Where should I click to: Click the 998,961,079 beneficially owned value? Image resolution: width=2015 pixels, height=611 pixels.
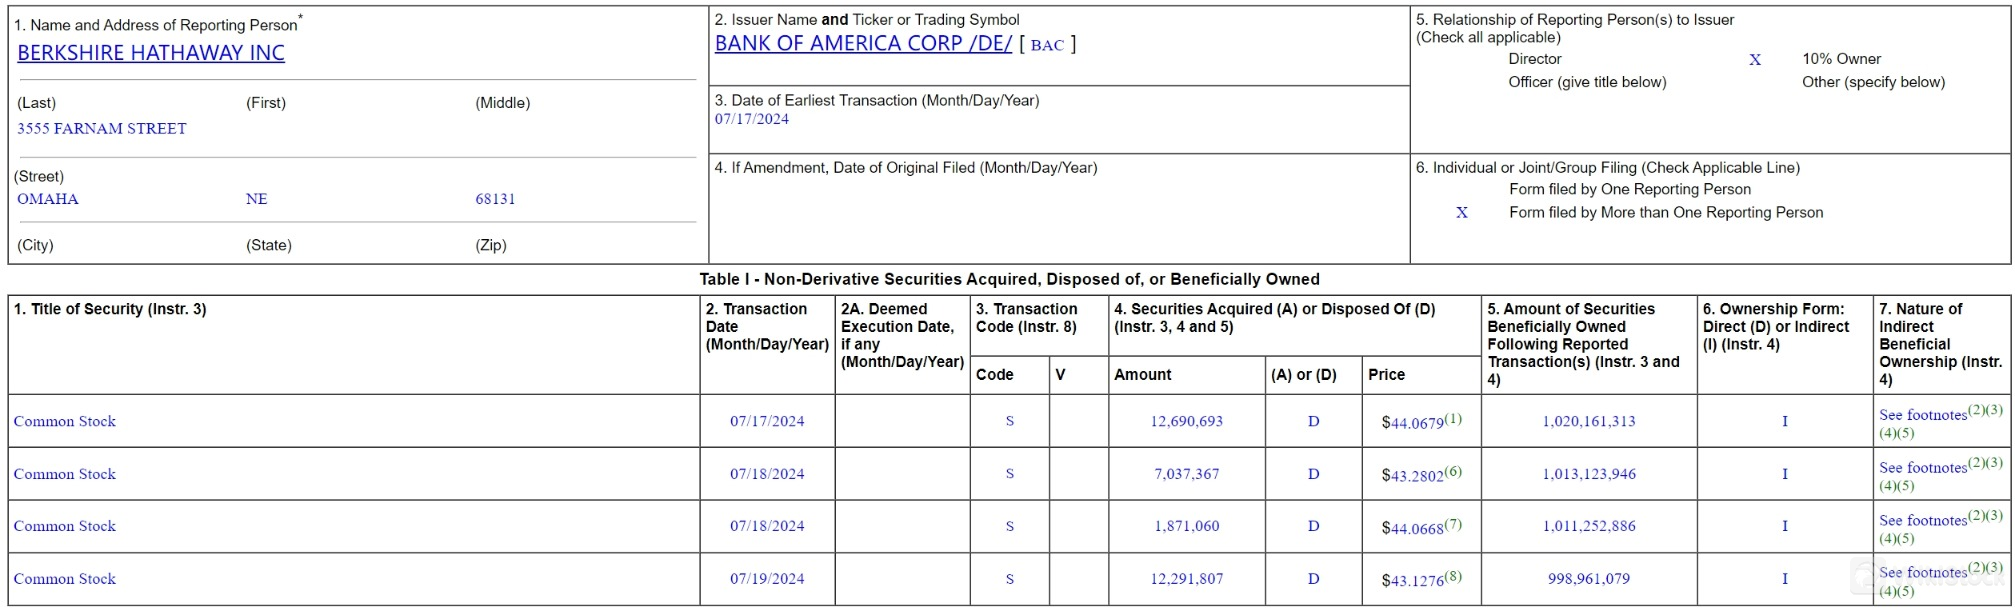click(x=1588, y=579)
